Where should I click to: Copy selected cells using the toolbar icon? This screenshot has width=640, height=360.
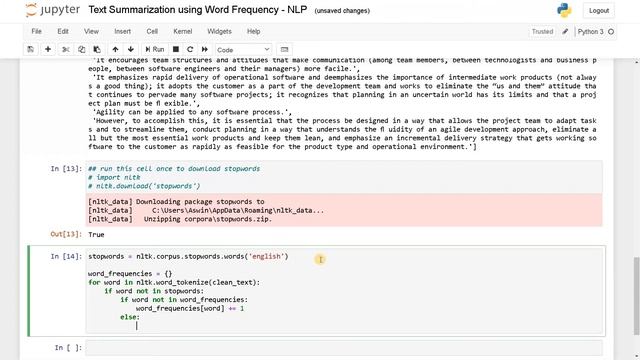81,49
